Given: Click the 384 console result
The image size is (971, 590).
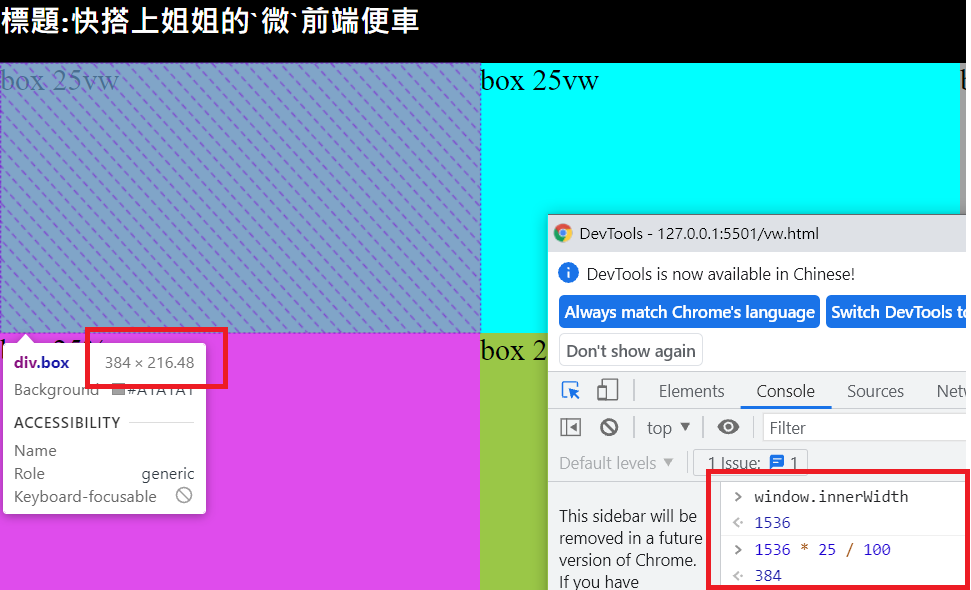Looking at the screenshot, I should tap(768, 576).
